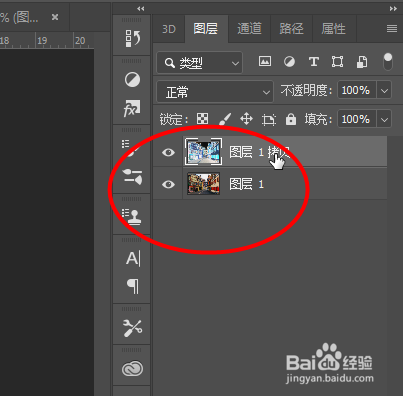Collapse panels with right double arrows
403x396 pixels.
tap(393, 9)
